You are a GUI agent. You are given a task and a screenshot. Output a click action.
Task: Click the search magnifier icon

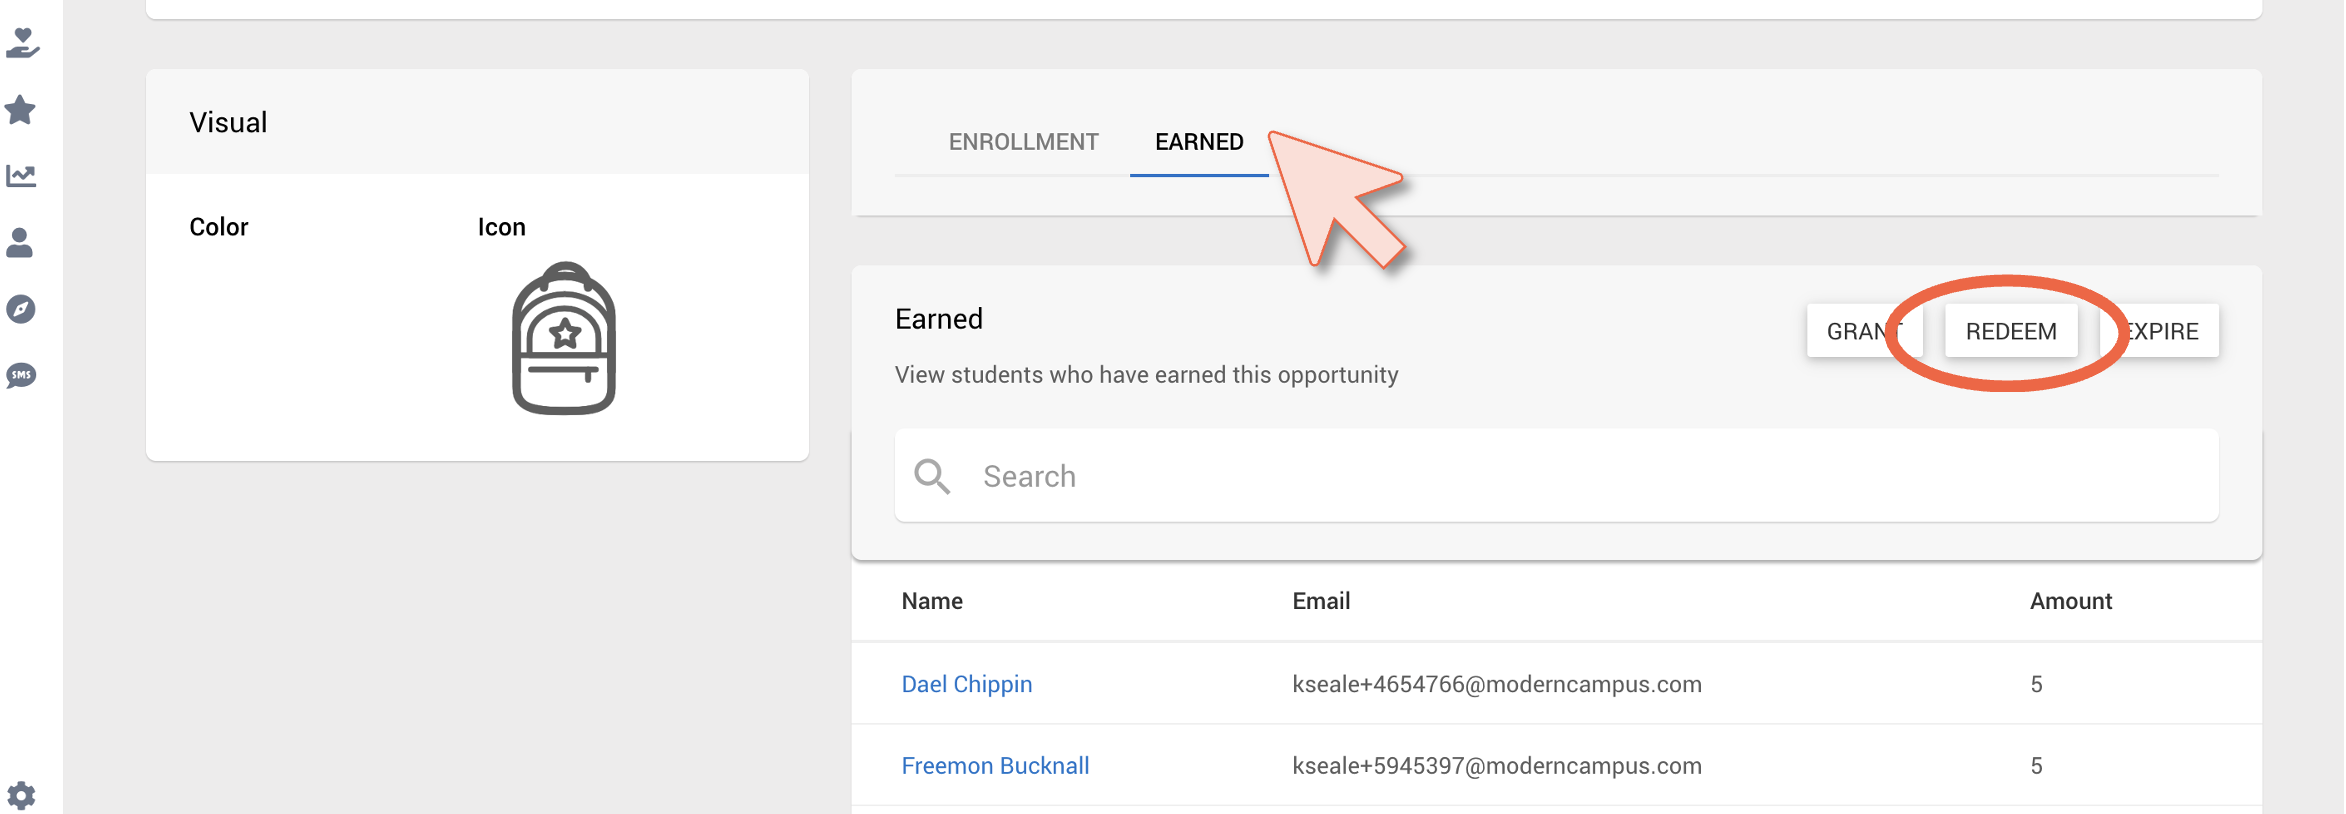pos(932,476)
